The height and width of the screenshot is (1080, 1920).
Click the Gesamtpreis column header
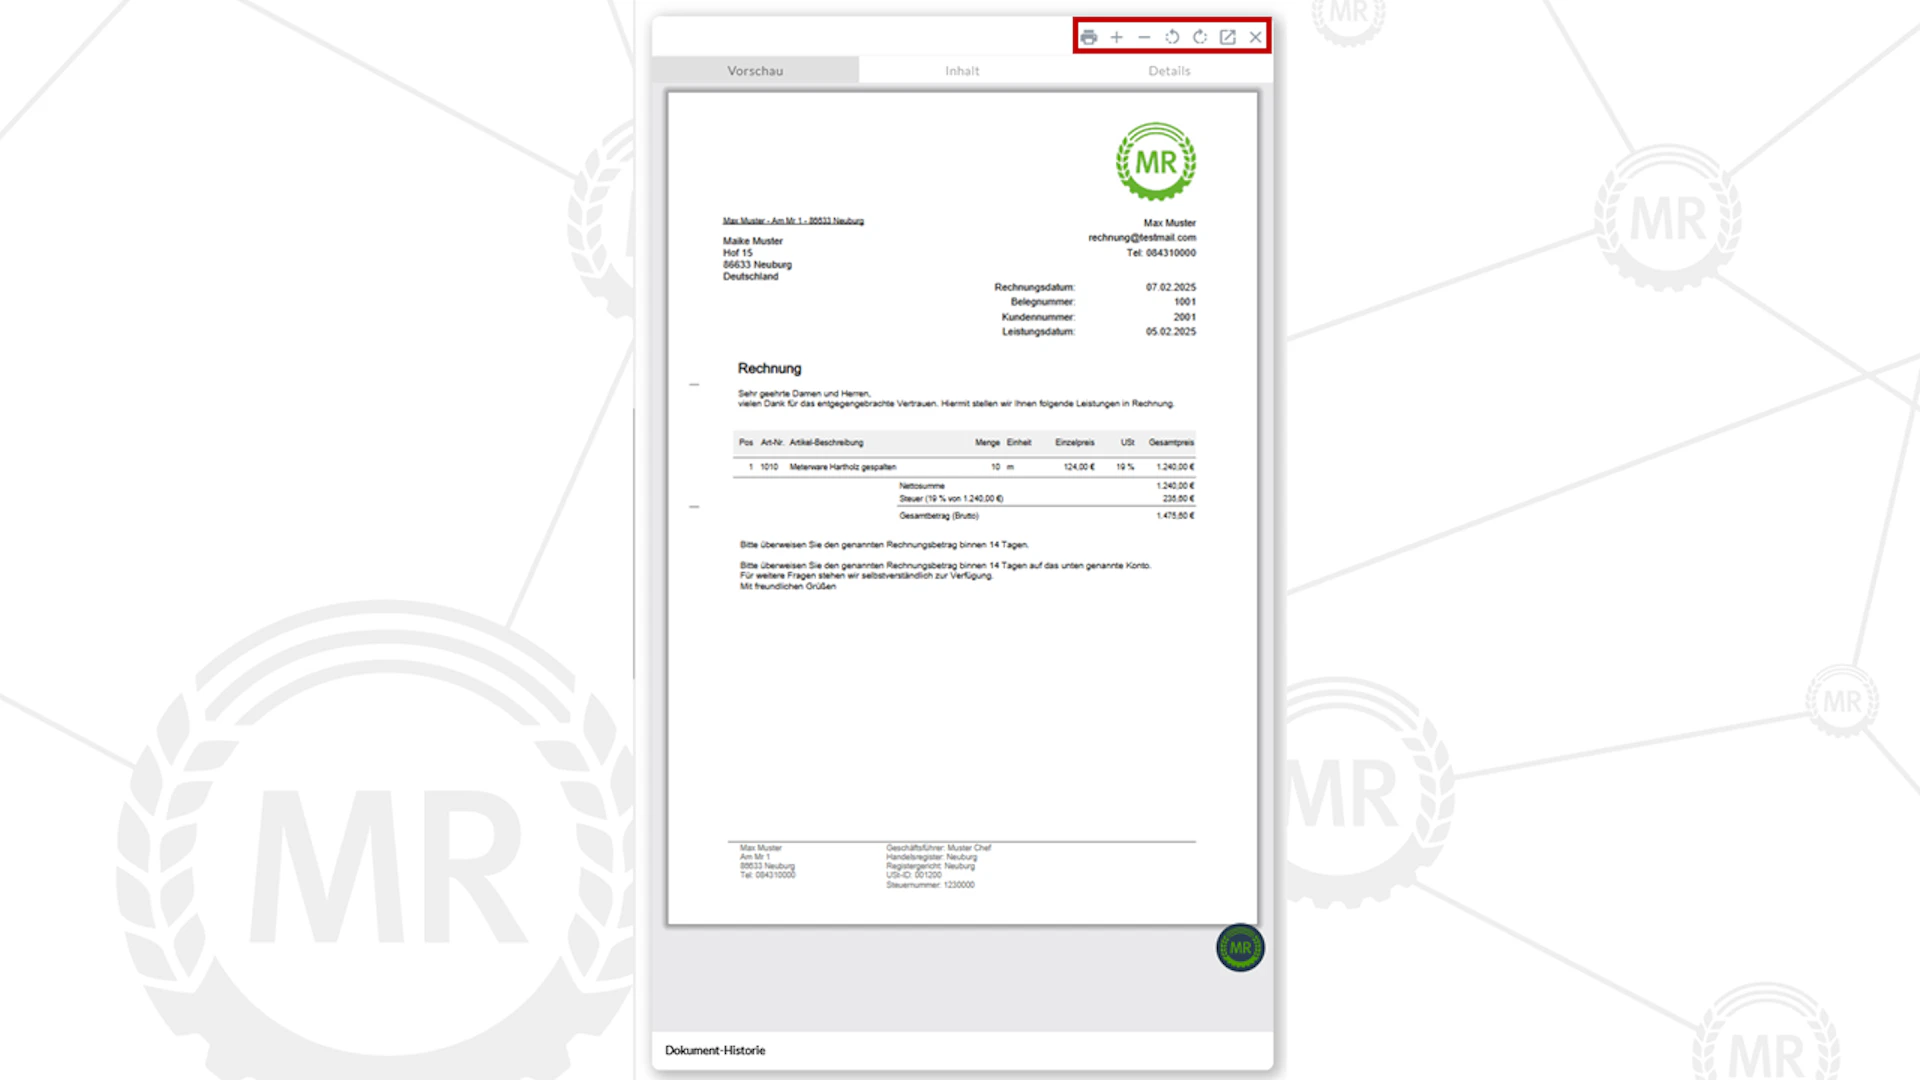click(1172, 442)
